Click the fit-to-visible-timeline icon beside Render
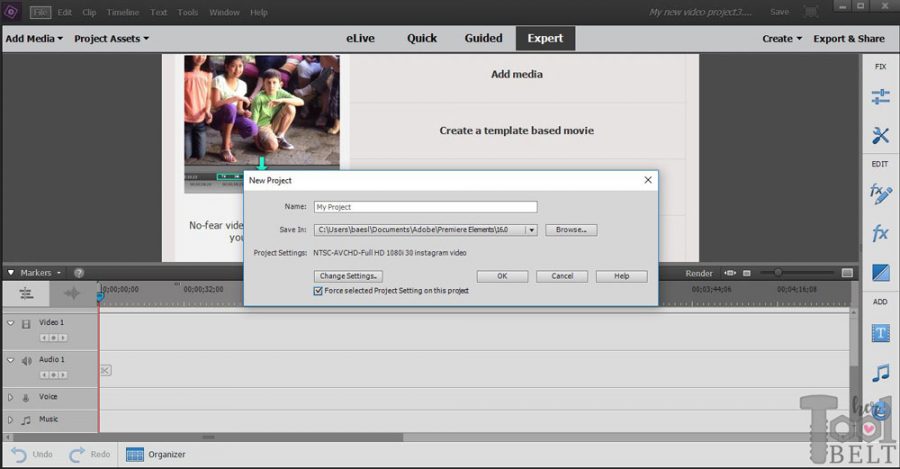The width and height of the screenshot is (900, 469). click(x=730, y=273)
